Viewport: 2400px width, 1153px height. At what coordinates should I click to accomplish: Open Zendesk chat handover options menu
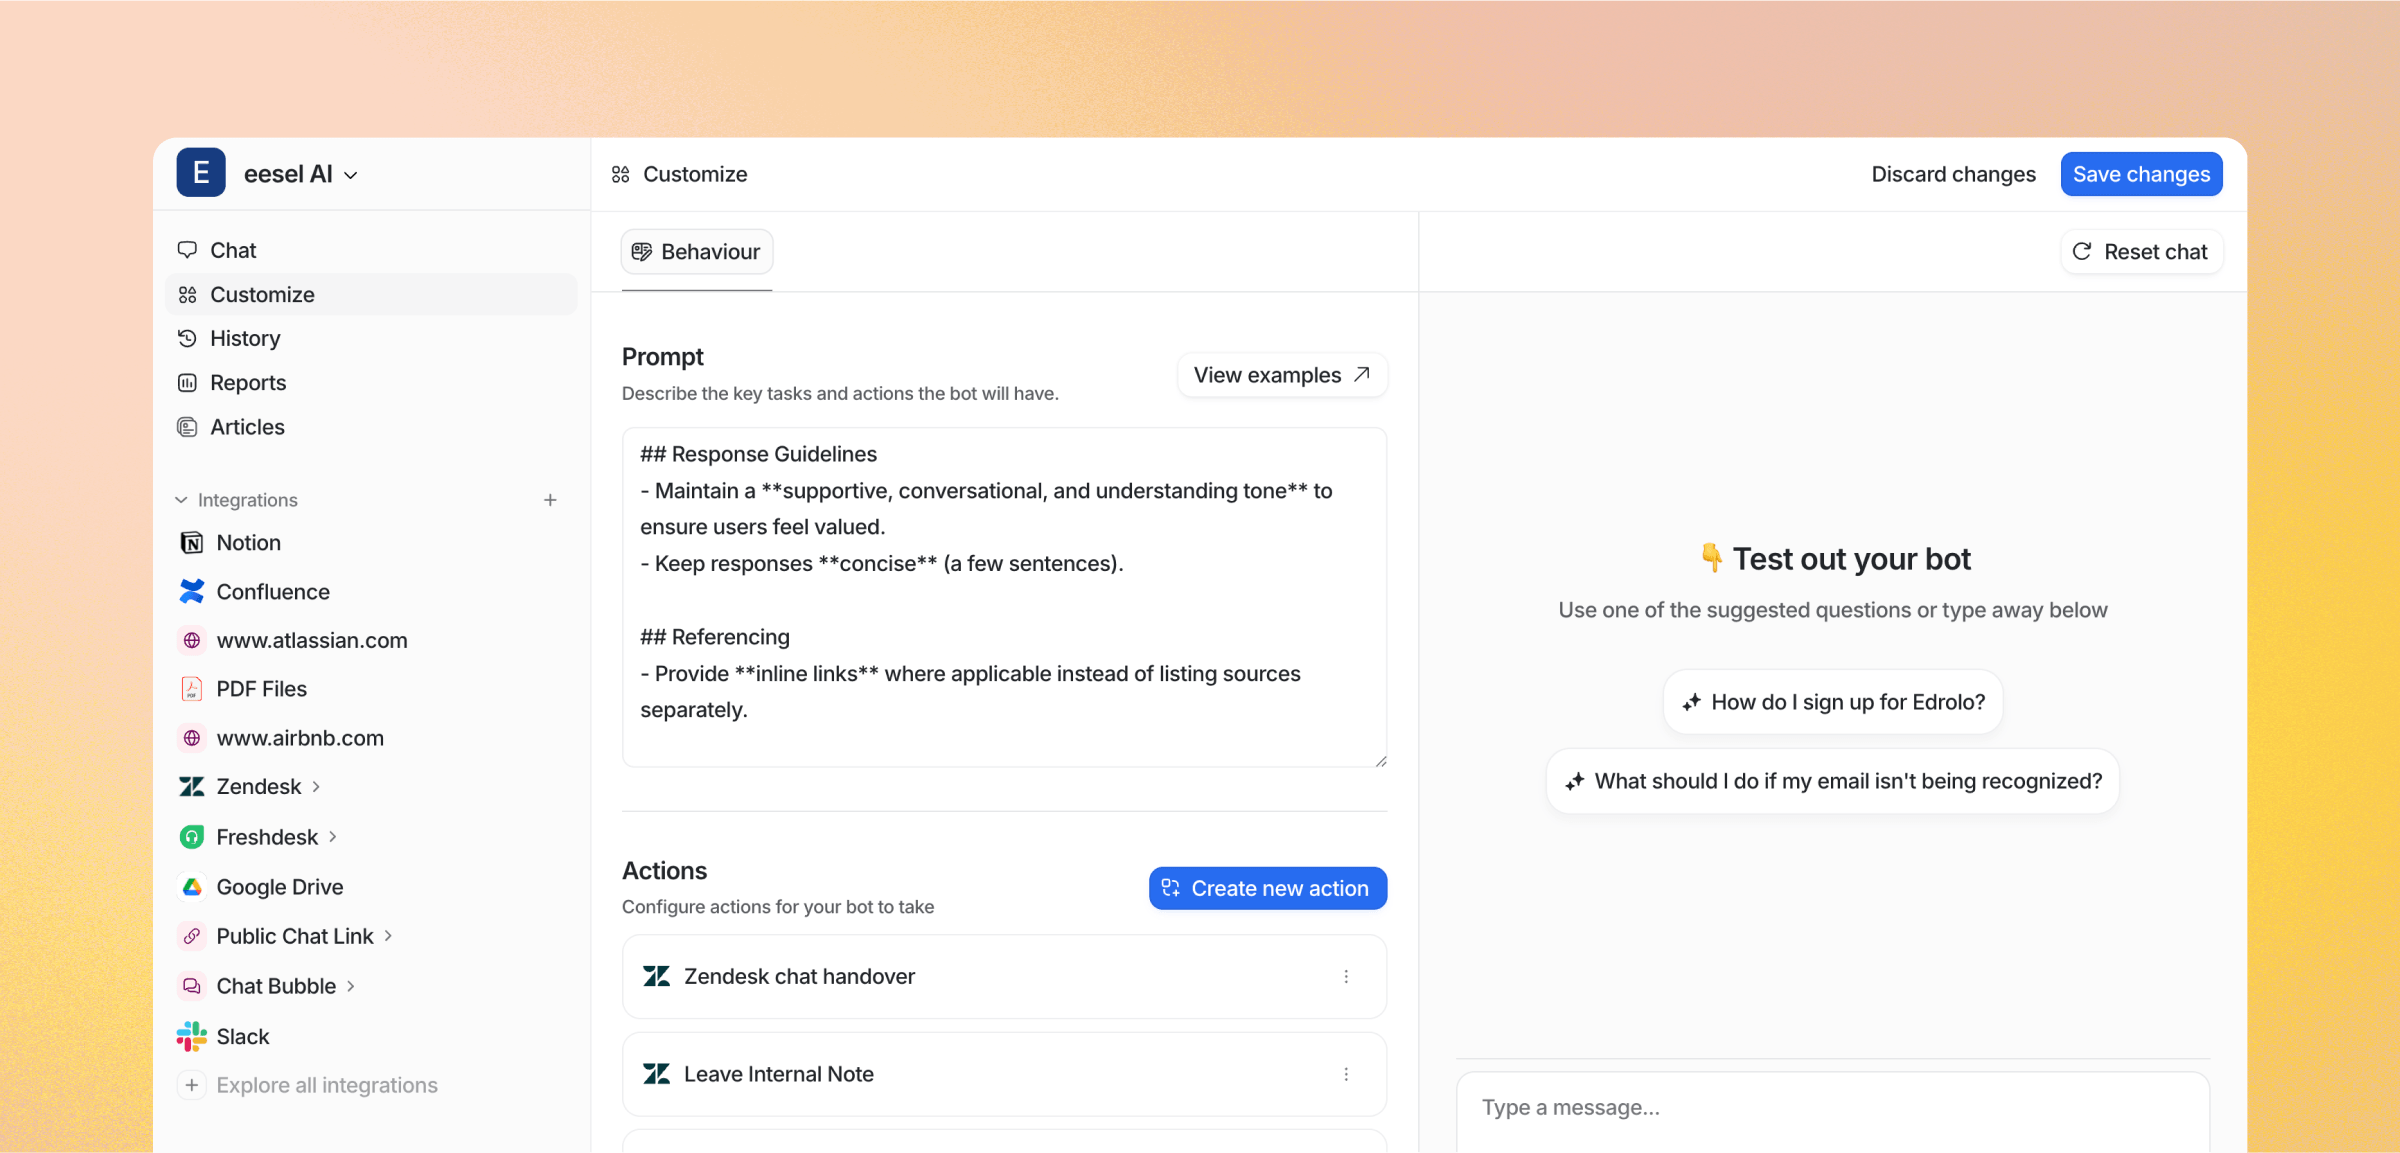click(x=1346, y=976)
